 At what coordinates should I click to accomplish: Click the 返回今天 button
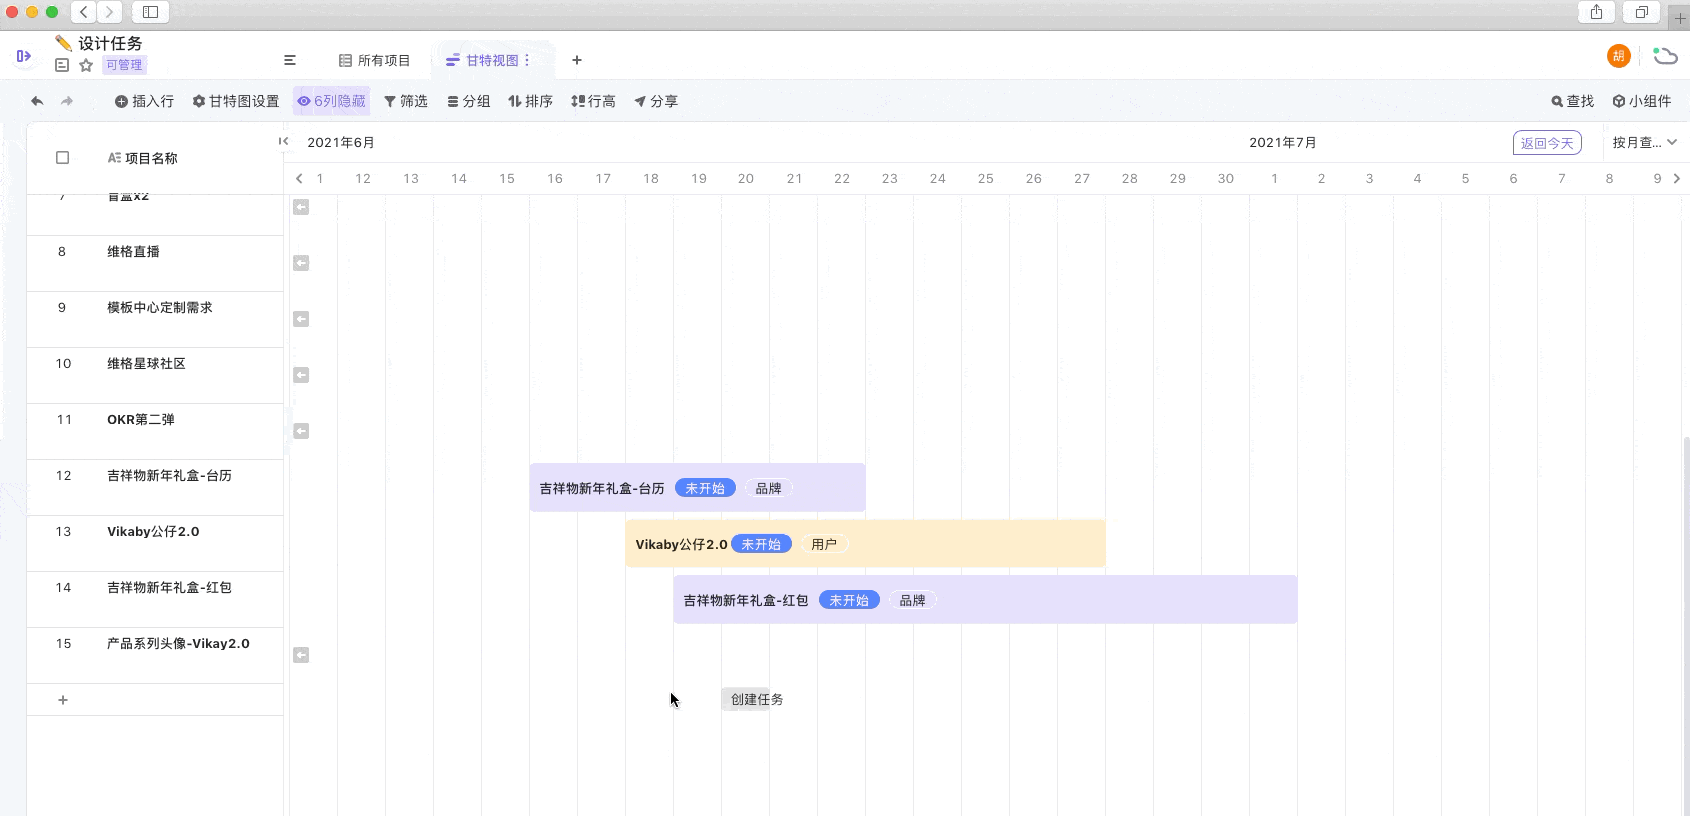[x=1547, y=143]
